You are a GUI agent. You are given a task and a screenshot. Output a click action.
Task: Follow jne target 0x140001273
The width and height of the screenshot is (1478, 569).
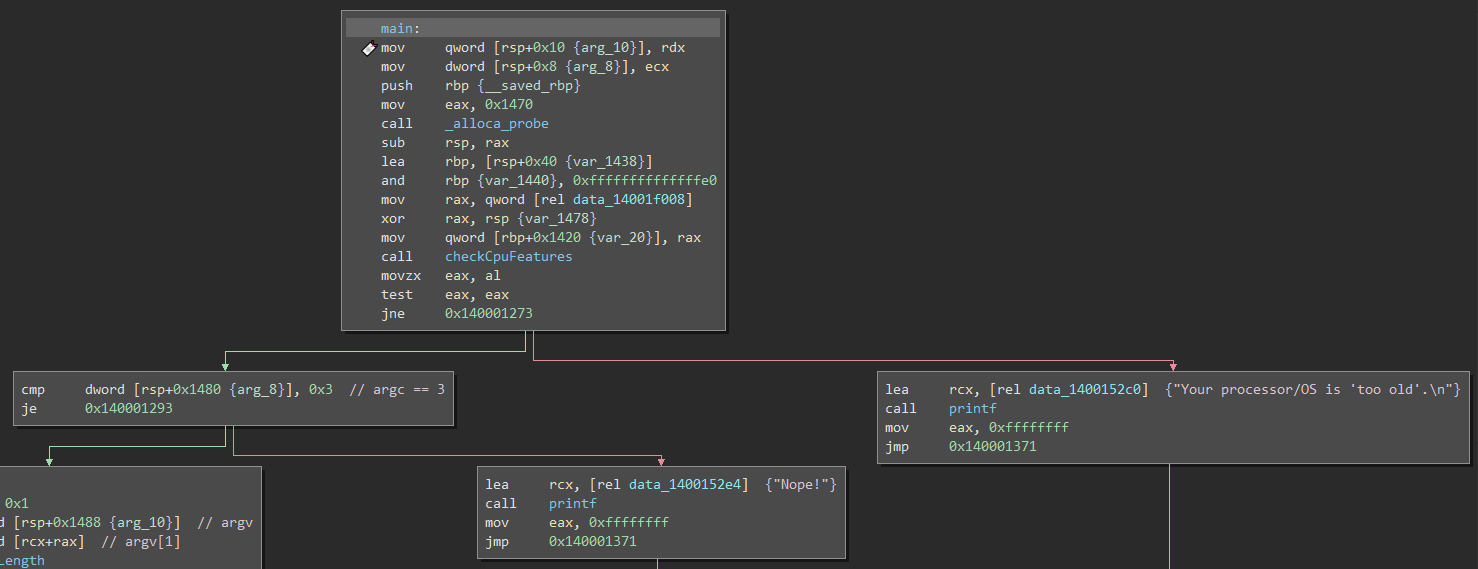489,314
